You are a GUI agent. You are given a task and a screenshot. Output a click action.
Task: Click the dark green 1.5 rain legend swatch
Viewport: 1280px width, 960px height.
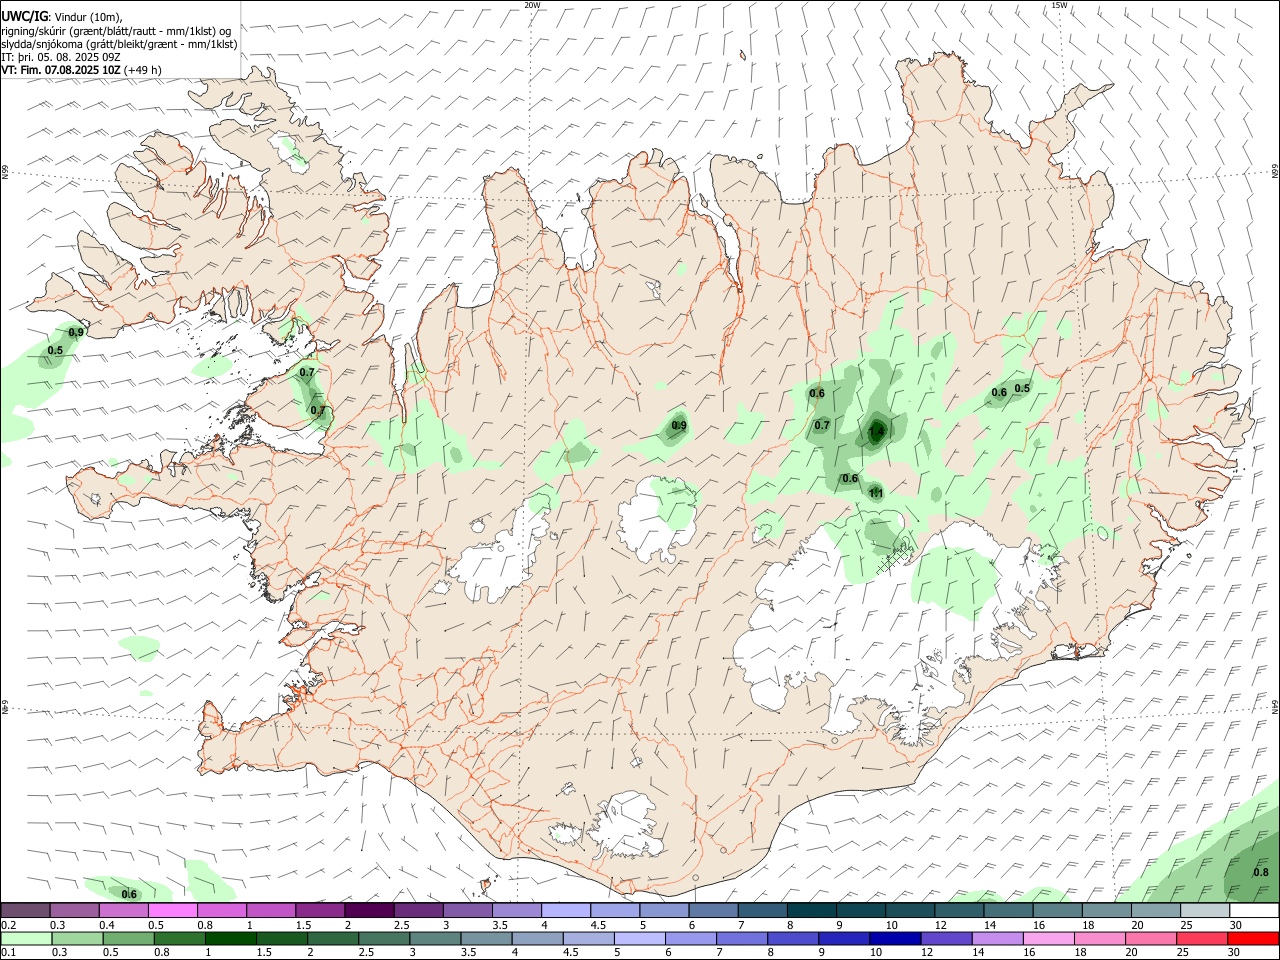tap(281, 938)
